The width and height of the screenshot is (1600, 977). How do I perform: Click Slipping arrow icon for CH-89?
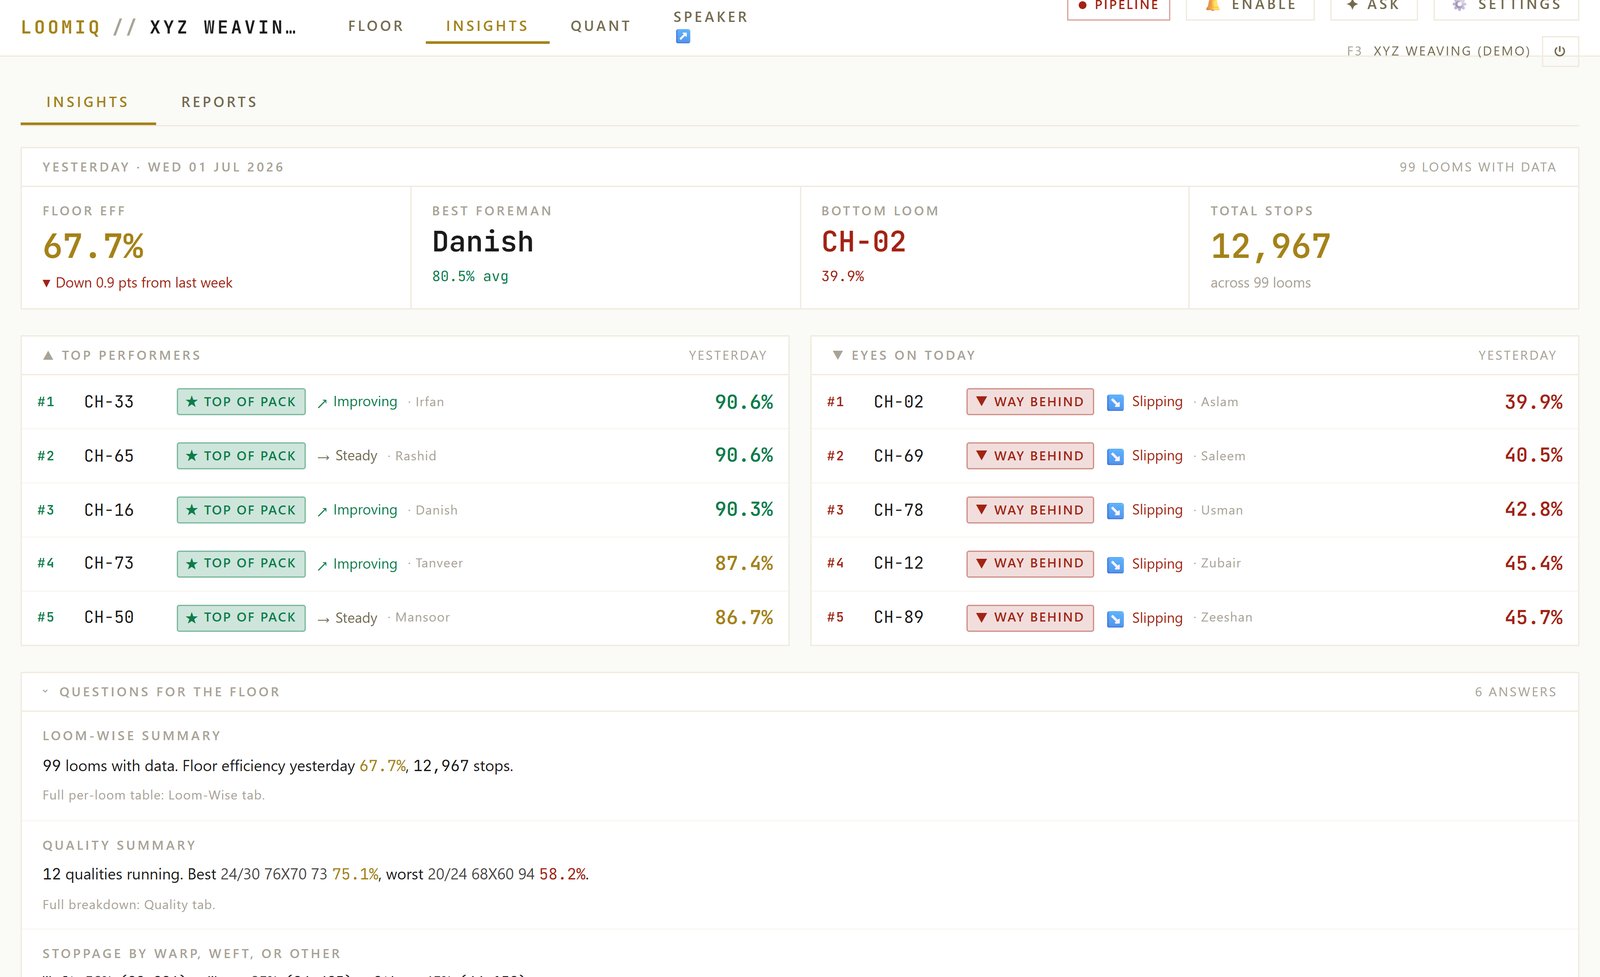1115,618
